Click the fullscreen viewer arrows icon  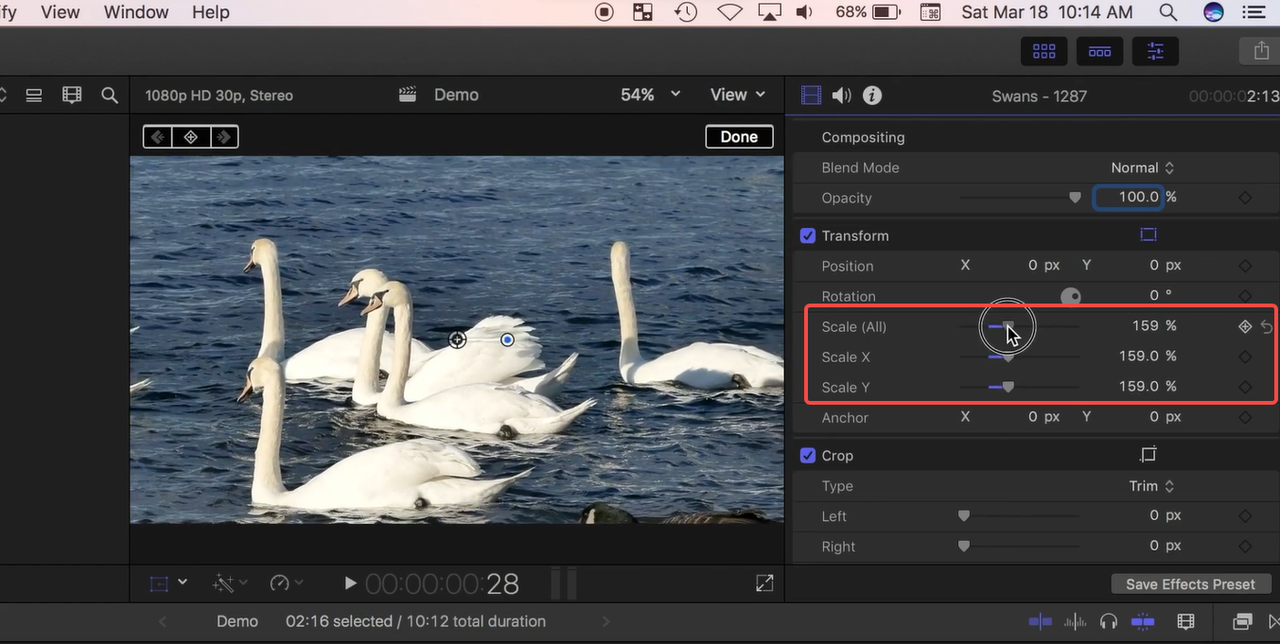point(764,582)
